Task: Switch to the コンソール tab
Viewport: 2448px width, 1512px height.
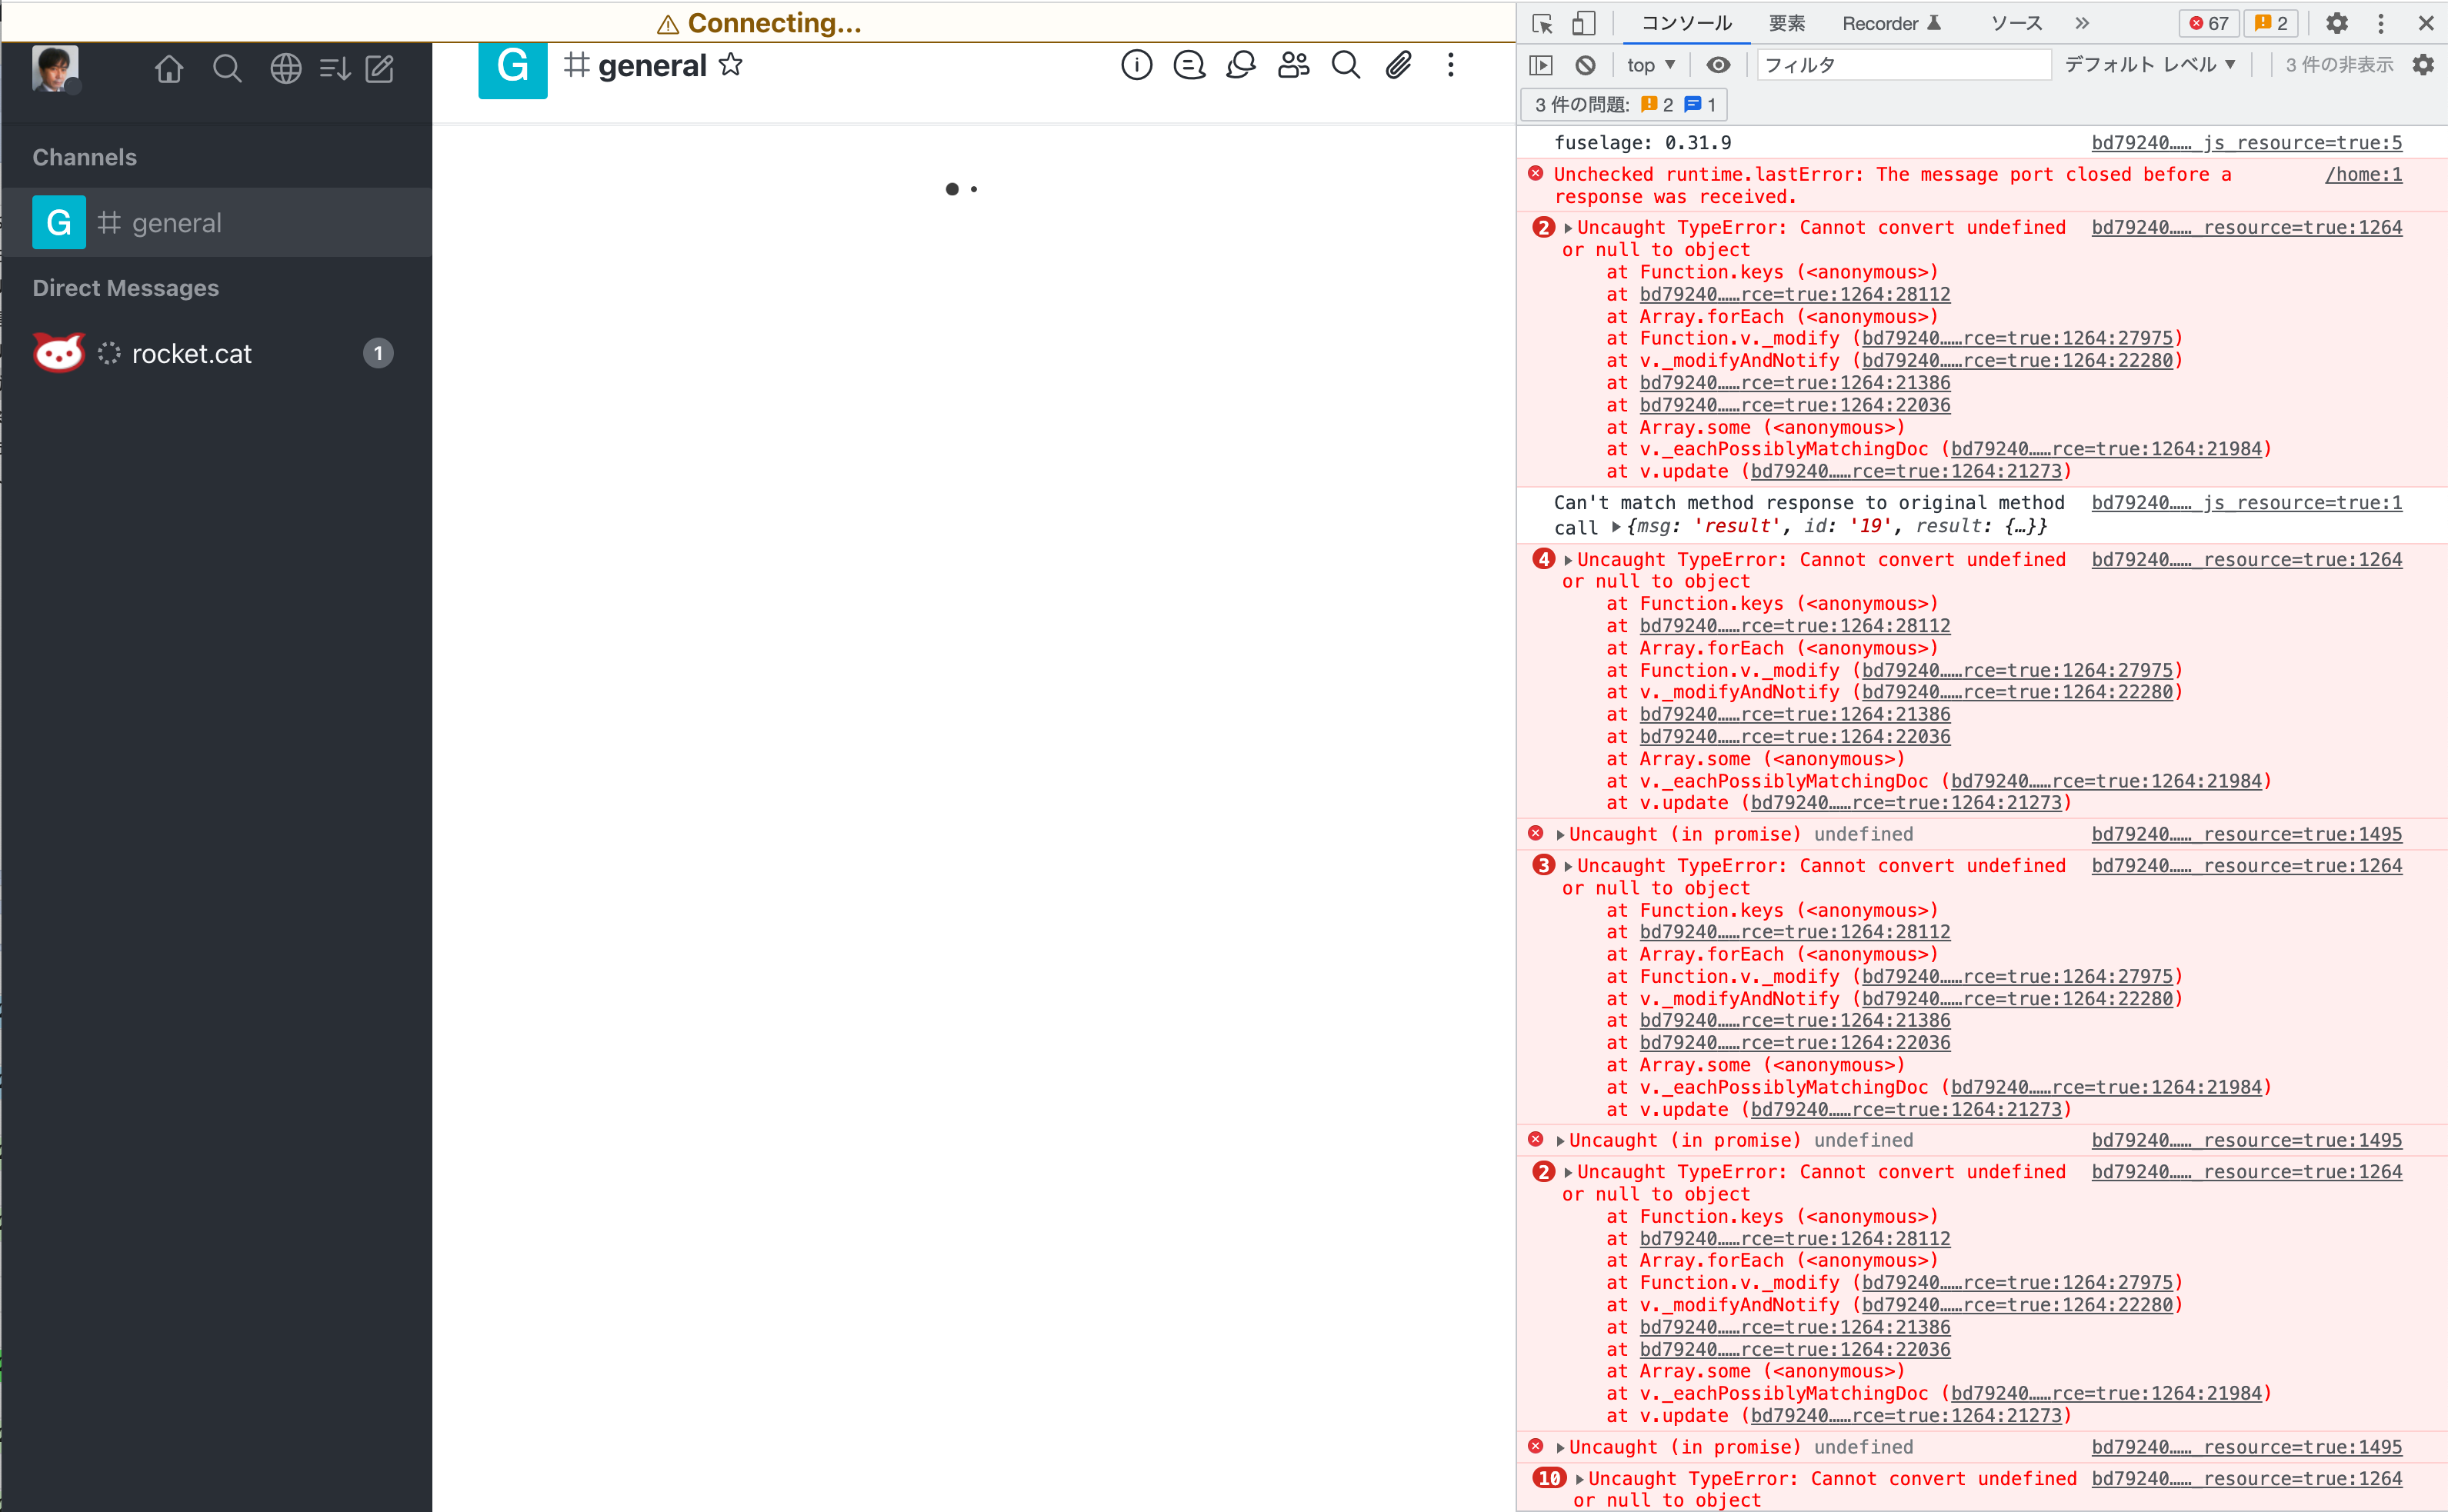Action: pos(1686,23)
